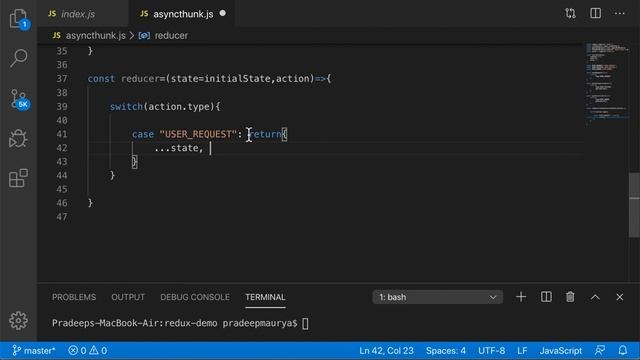The image size is (640, 360).
Task: Click the switch keyword on line 39
Action: pos(126,106)
